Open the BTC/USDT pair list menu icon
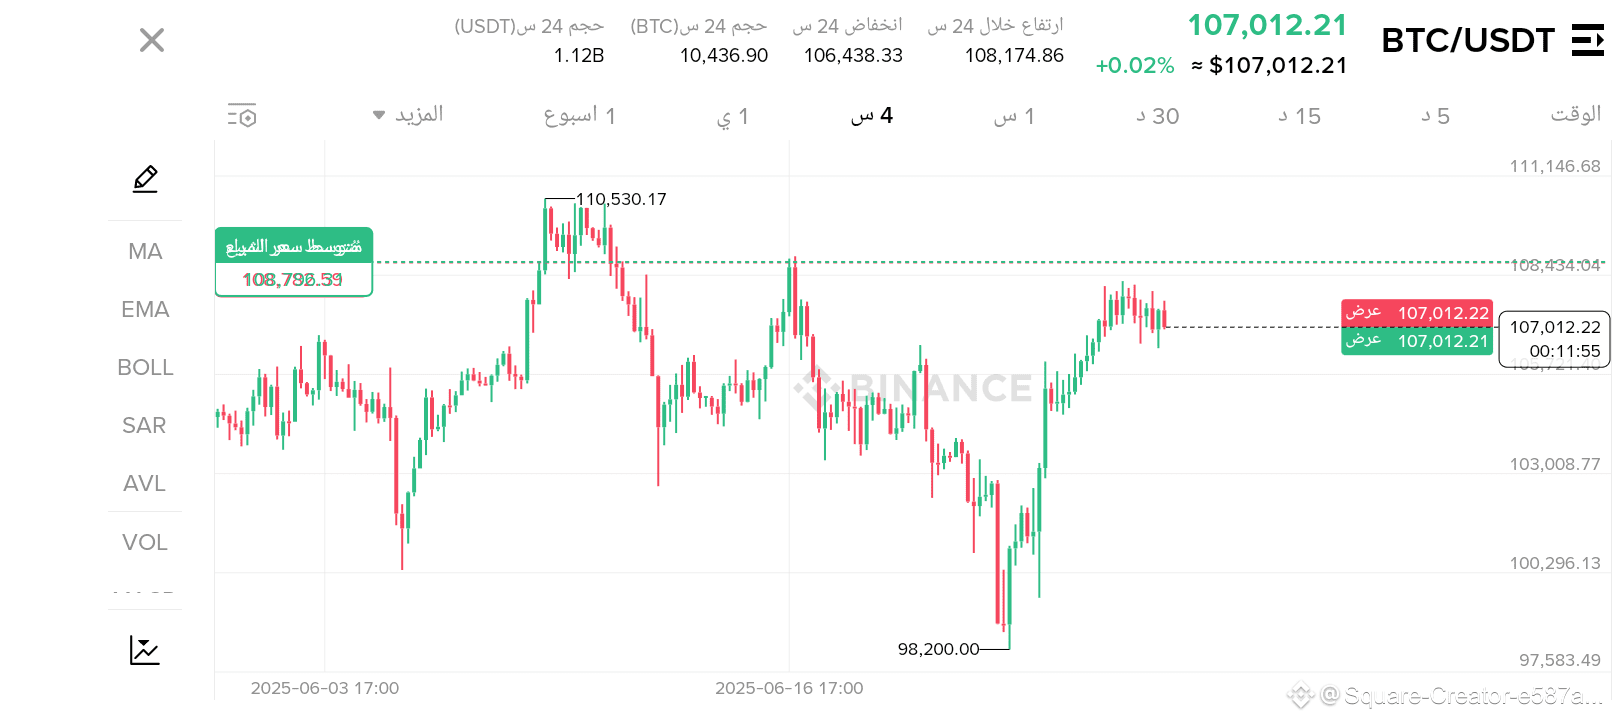The height and width of the screenshot is (720, 1612). (1587, 40)
